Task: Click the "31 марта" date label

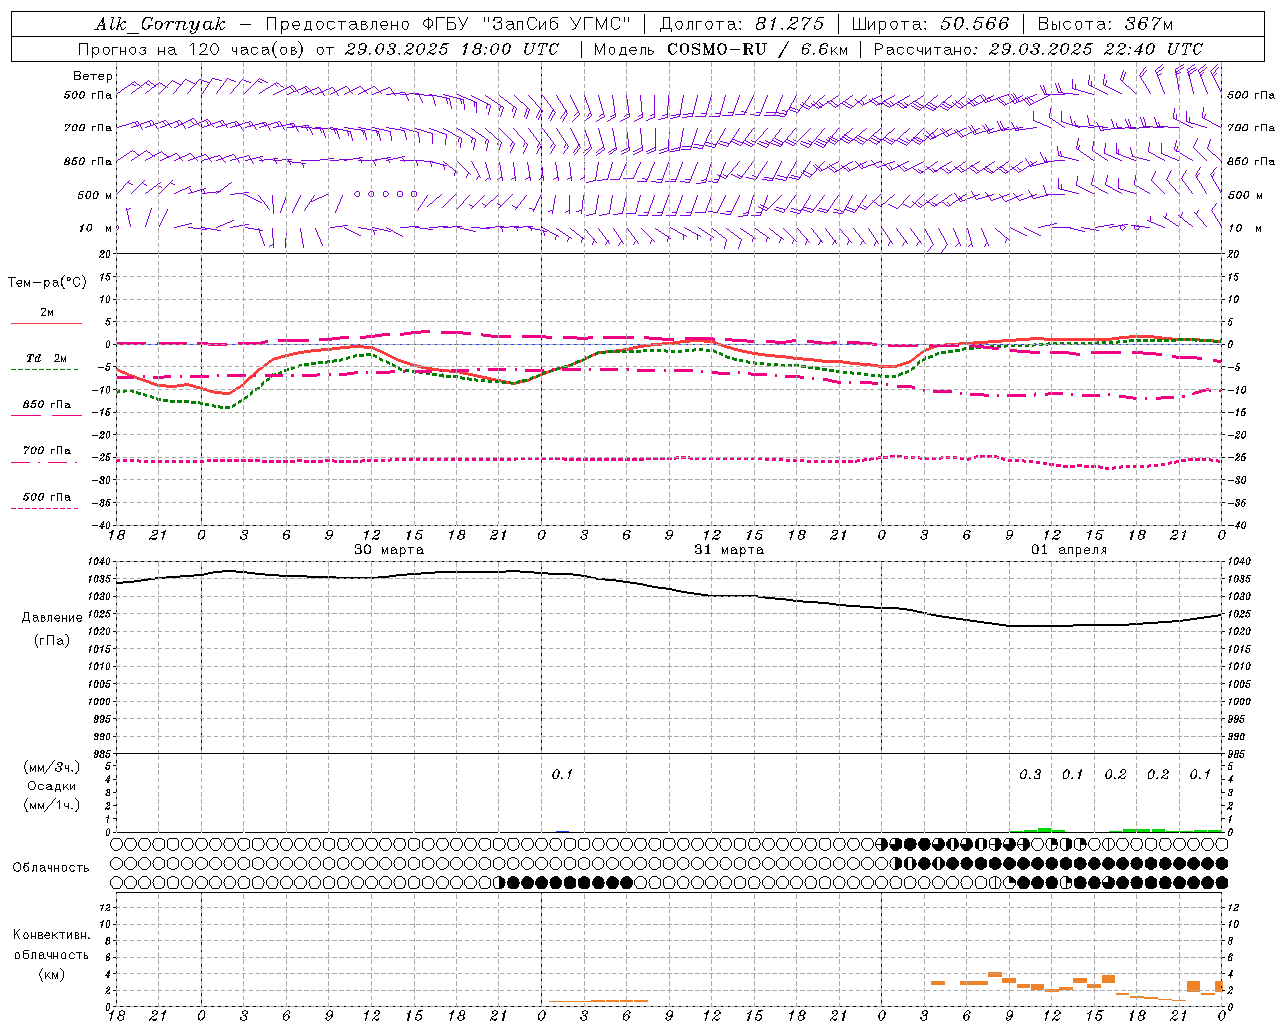Action: pyautogui.click(x=729, y=550)
